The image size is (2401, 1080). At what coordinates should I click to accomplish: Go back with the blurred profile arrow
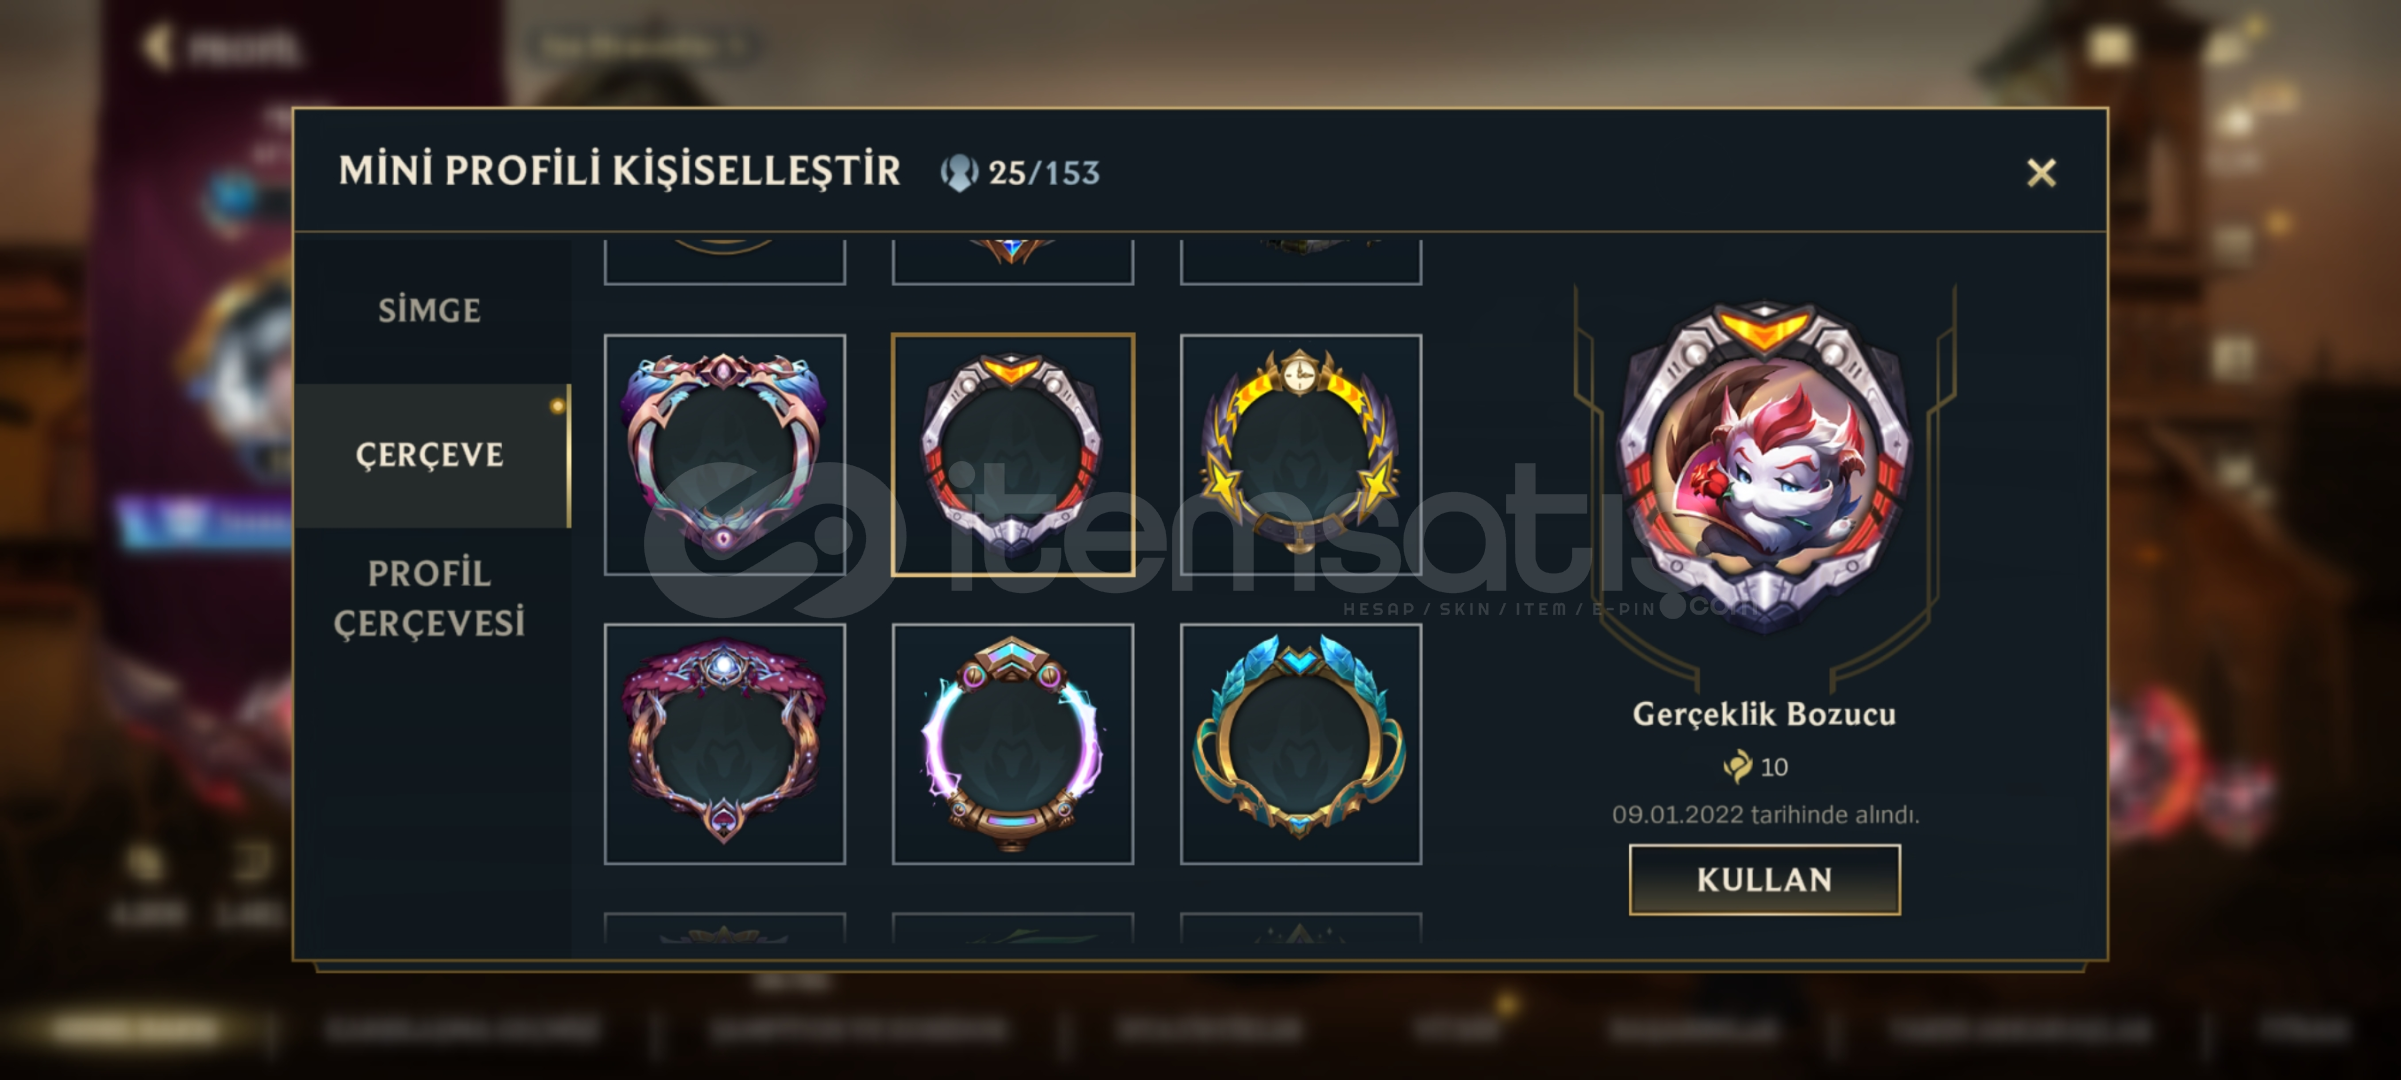pyautogui.click(x=157, y=46)
